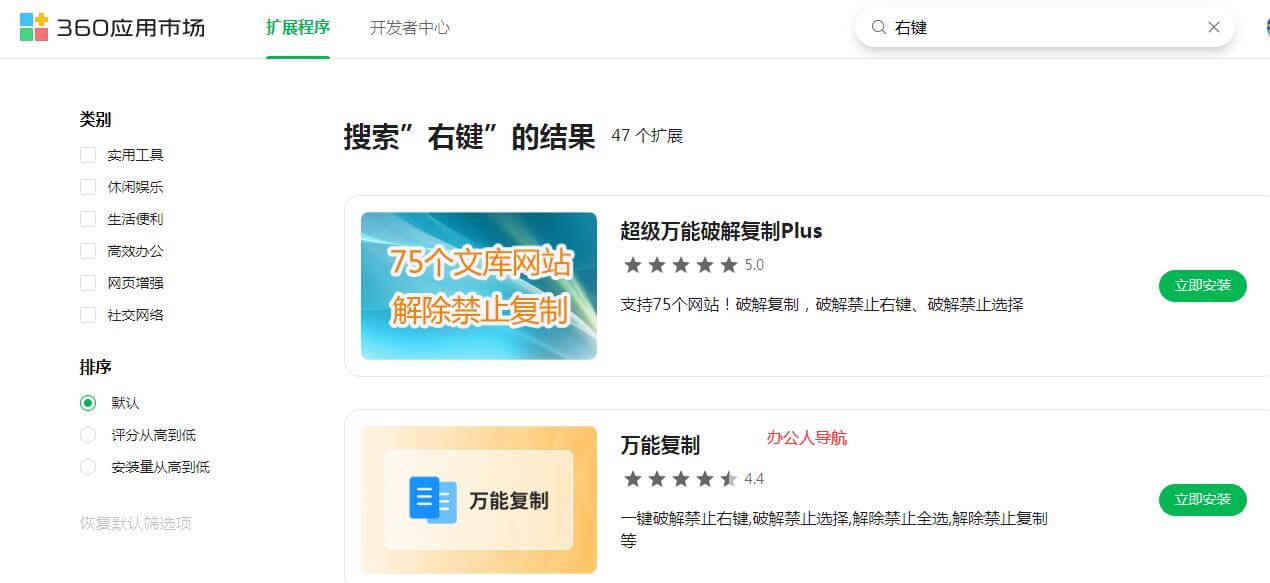This screenshot has width=1270, height=583.
Task: Open the 扩展程序 tab
Action: pos(297,28)
